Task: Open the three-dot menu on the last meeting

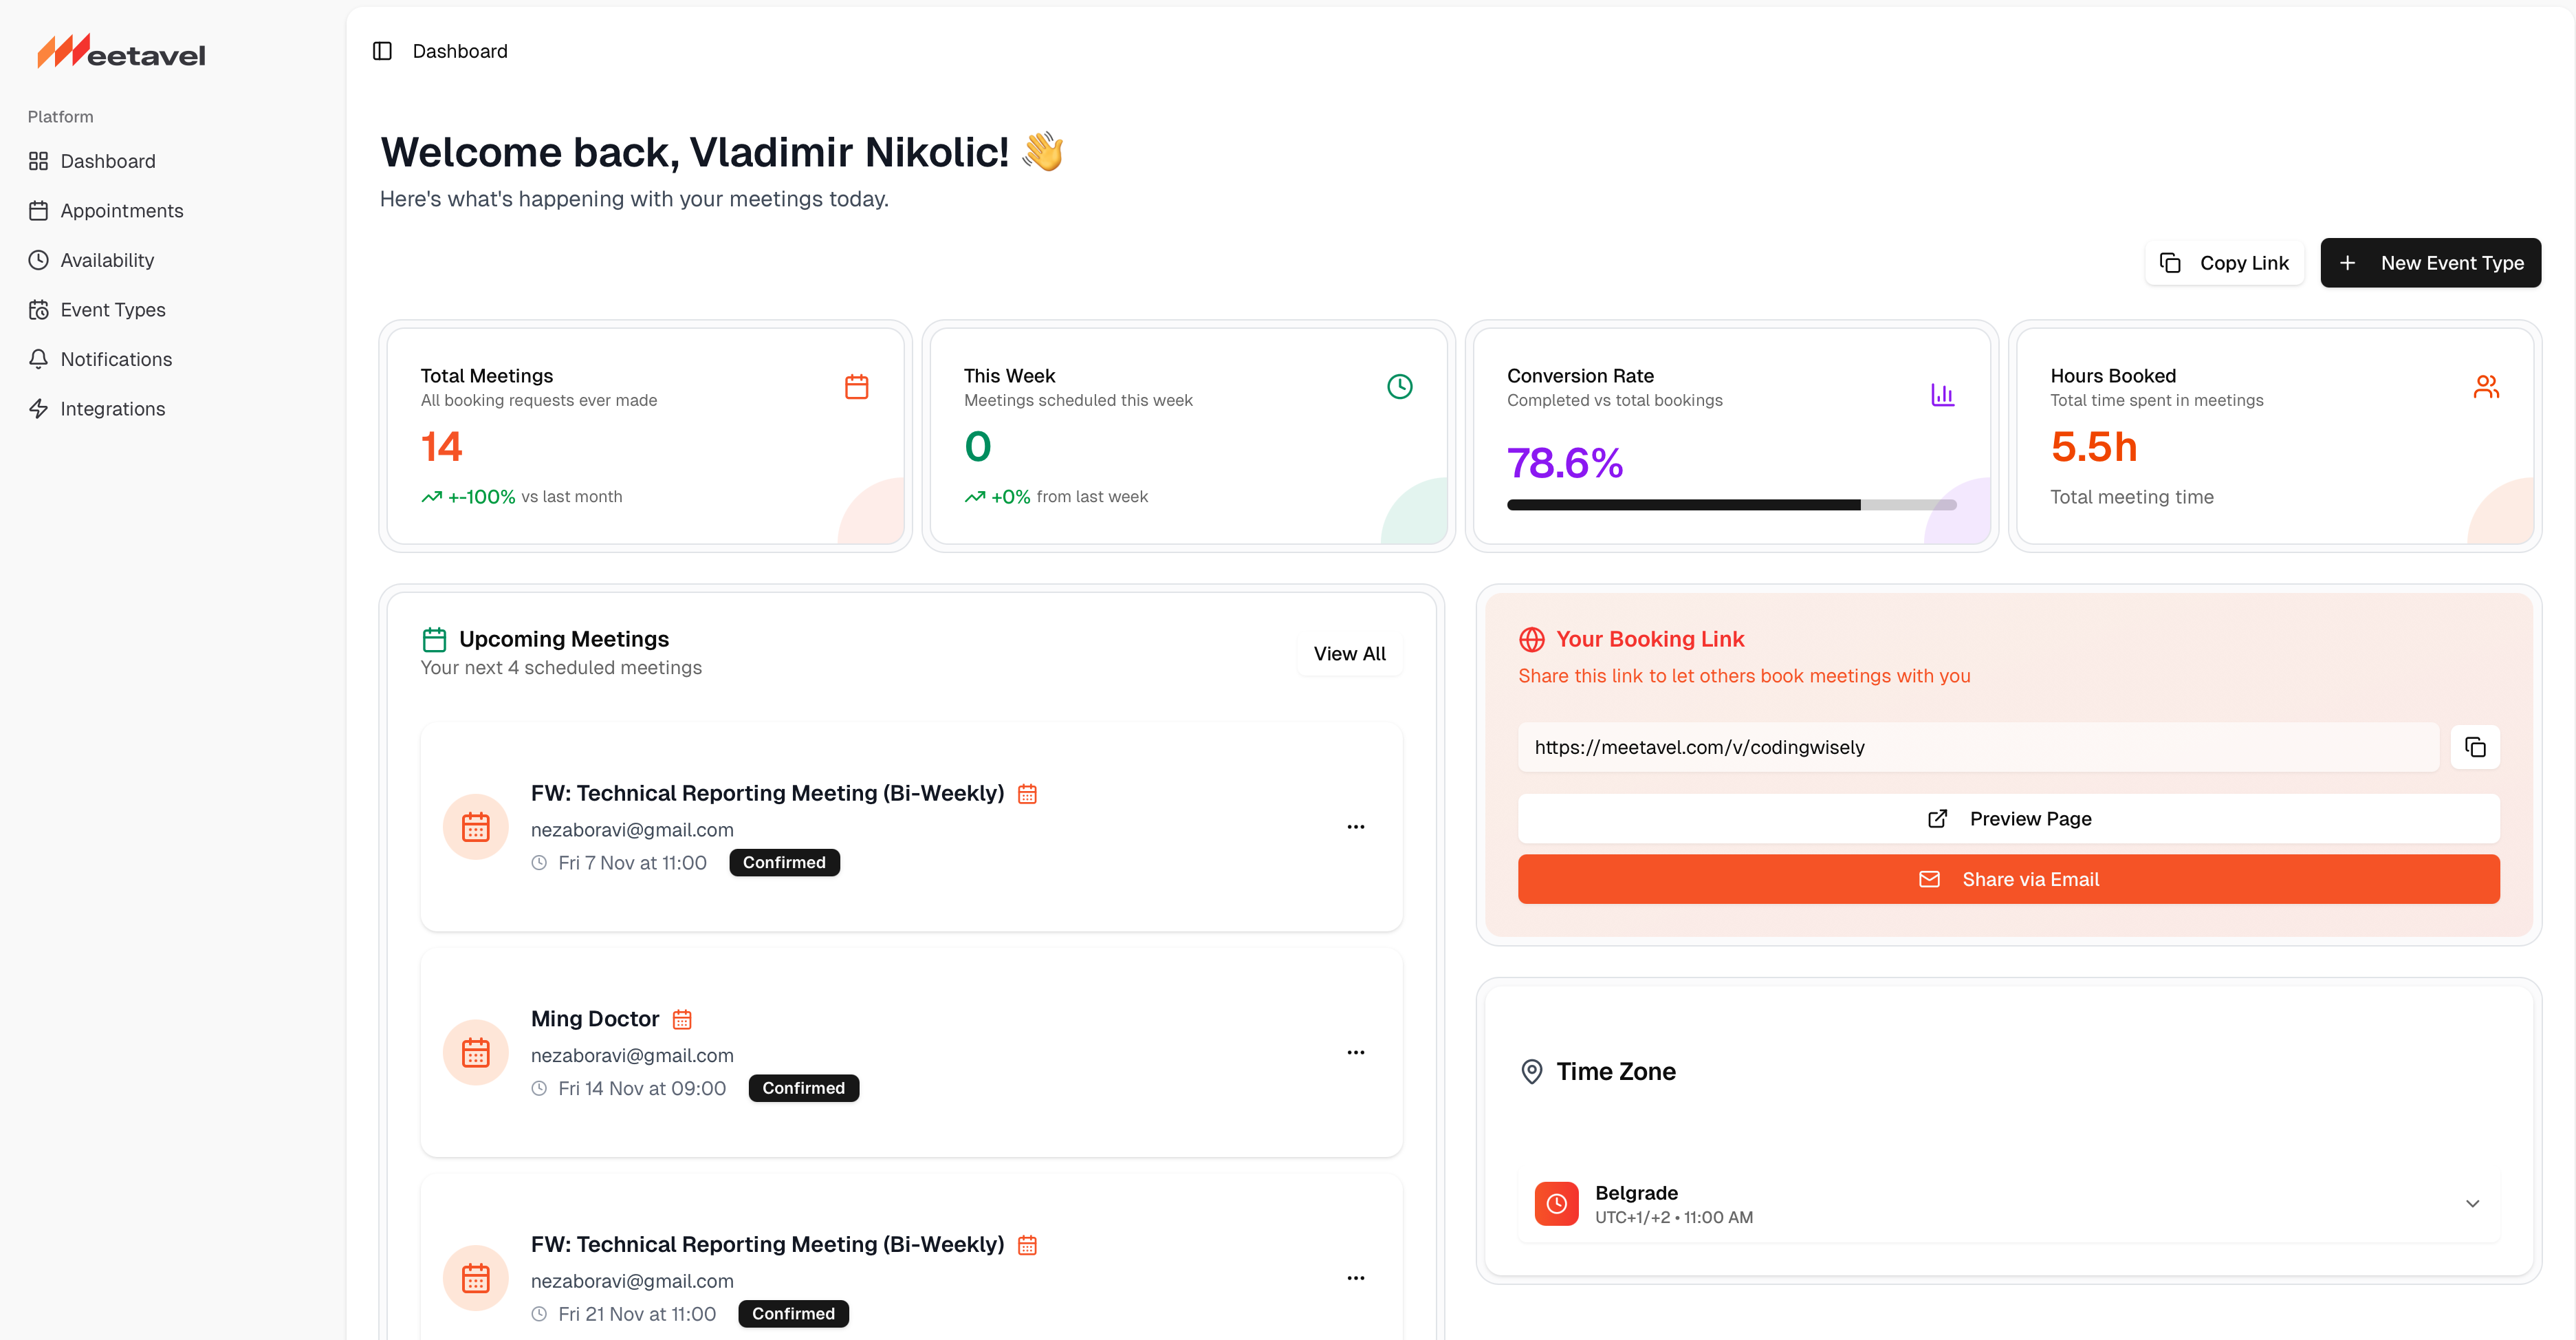Action: point(1356,1277)
